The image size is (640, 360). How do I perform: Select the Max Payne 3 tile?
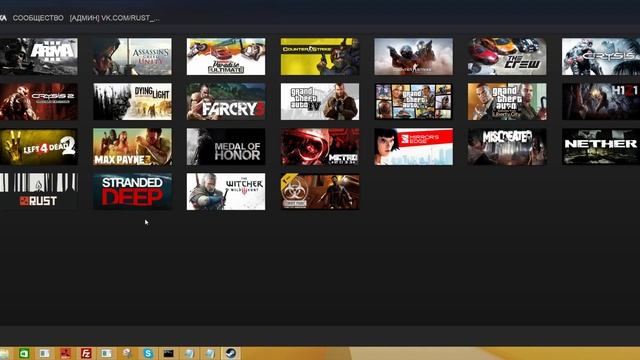[132, 147]
